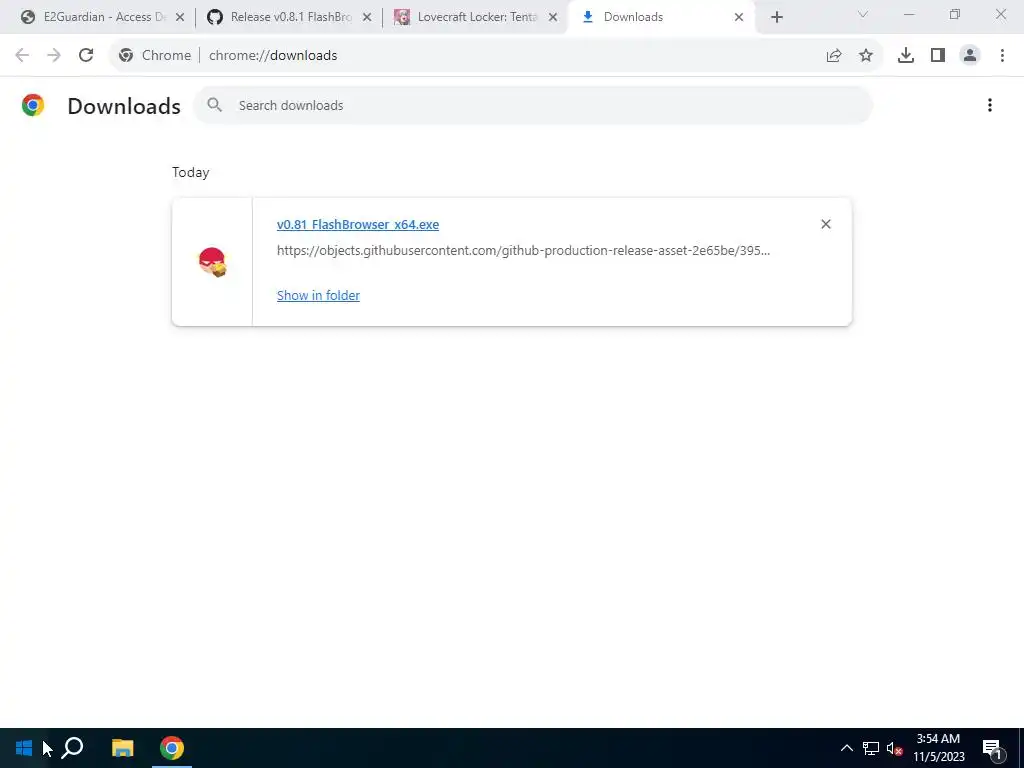Bookmark this tab with star icon
This screenshot has width=1024, height=768.
point(866,56)
